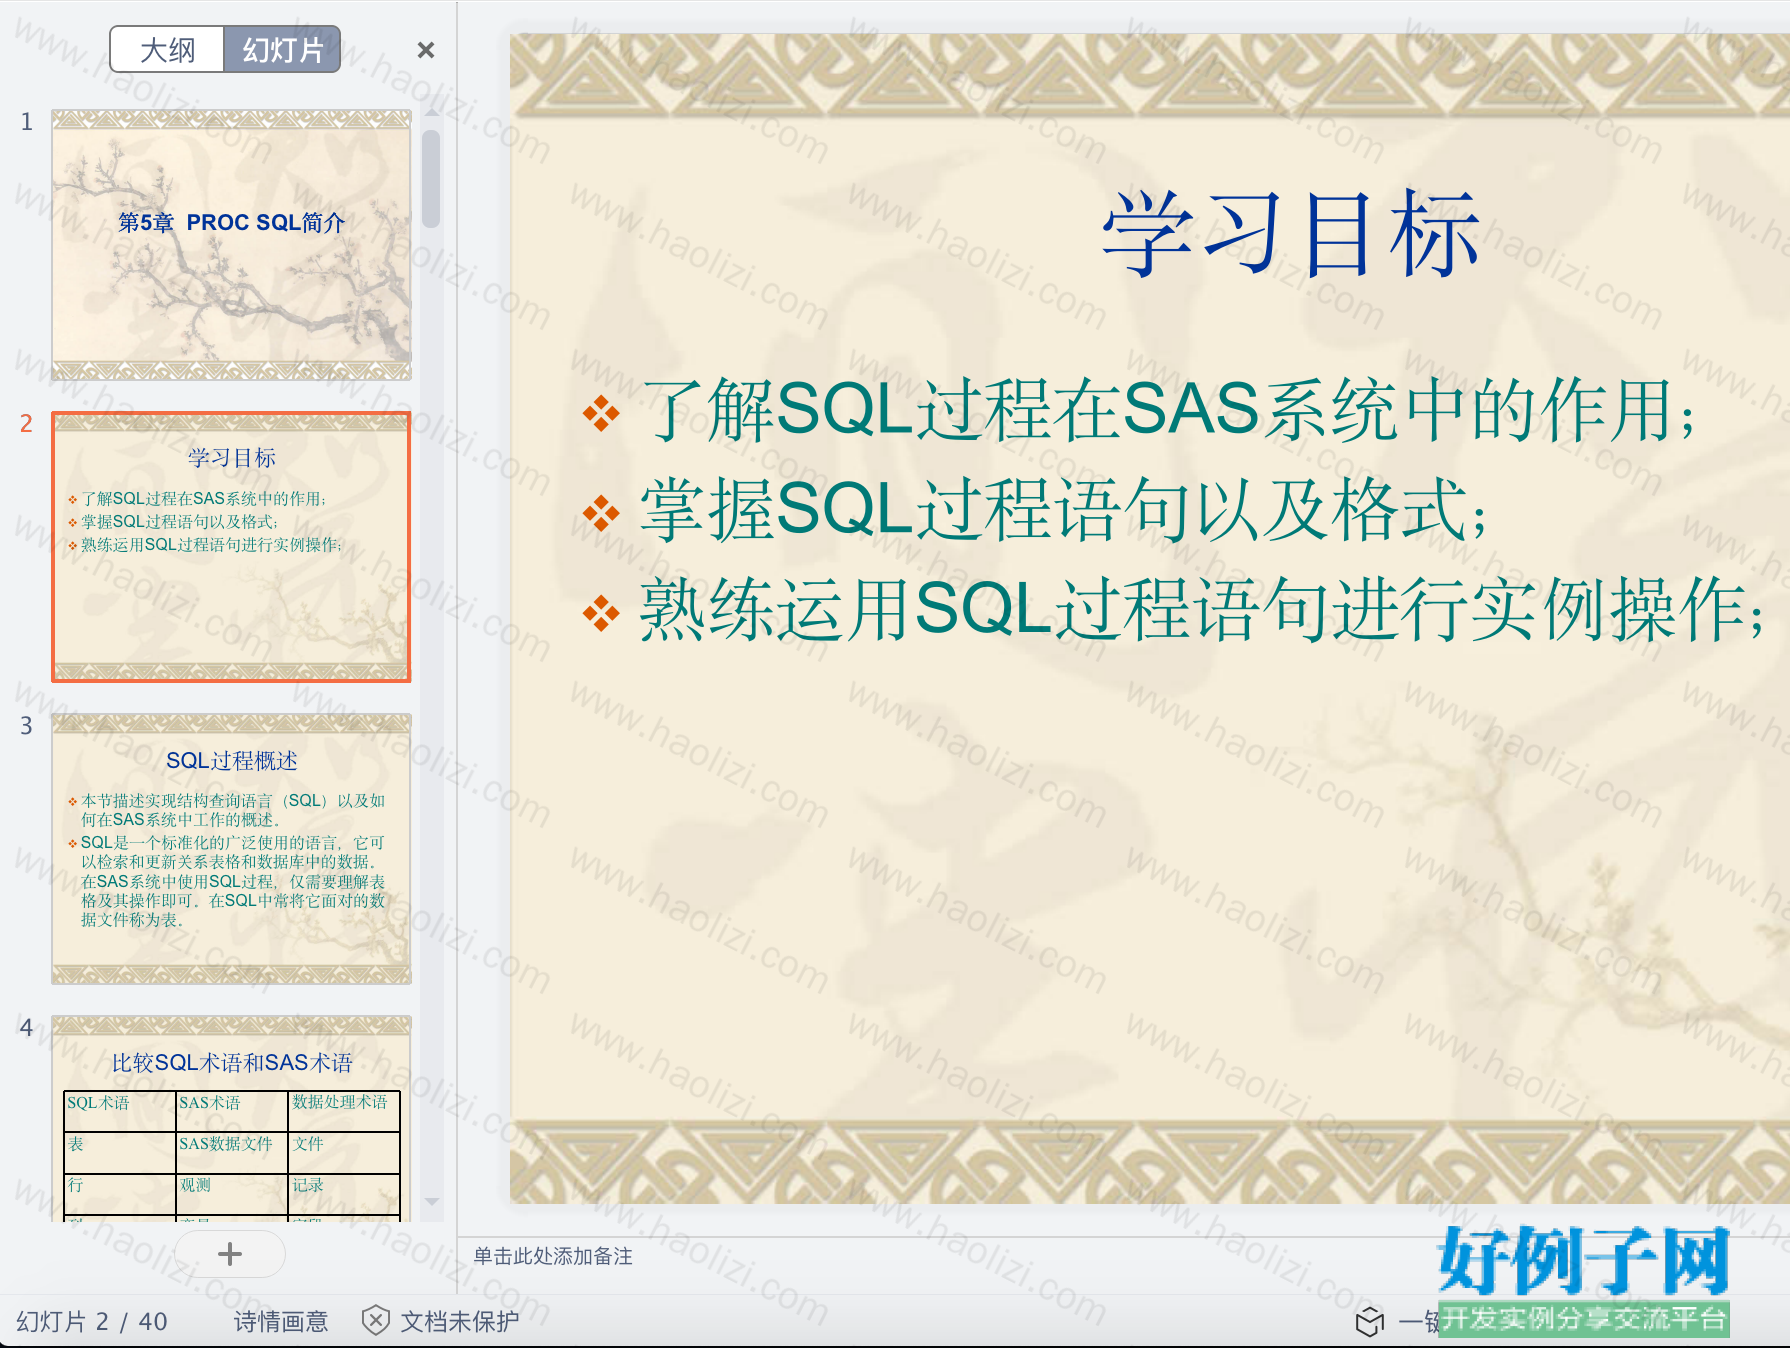Click the 诗情画意 theme name in status bar
The width and height of the screenshot is (1790, 1348).
point(281,1321)
